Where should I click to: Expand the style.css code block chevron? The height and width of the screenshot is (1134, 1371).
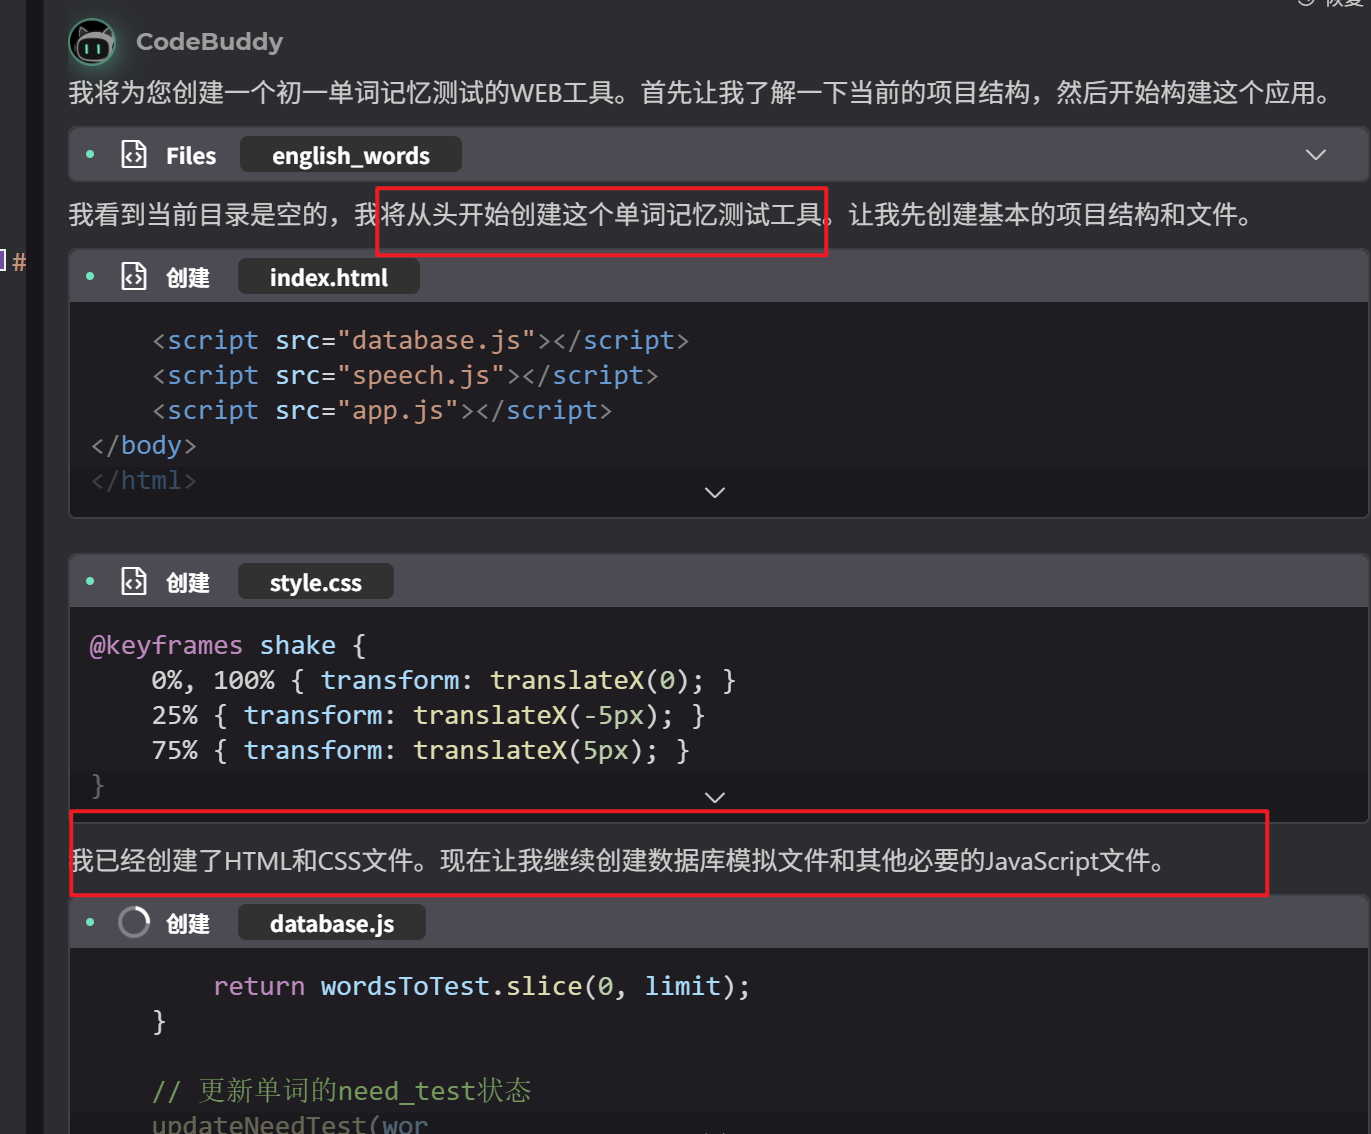(715, 798)
